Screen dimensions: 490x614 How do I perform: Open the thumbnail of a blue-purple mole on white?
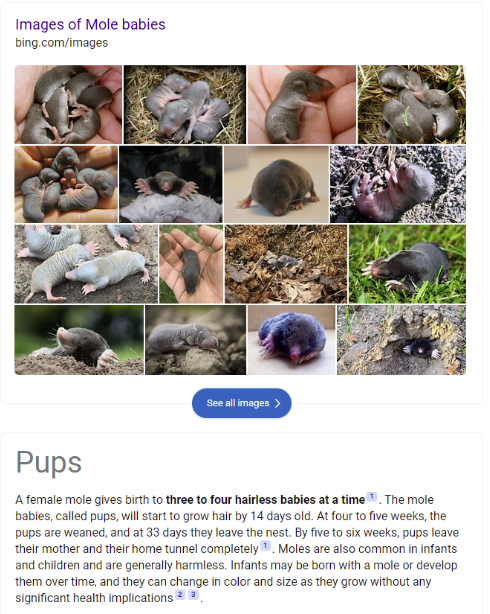[291, 340]
